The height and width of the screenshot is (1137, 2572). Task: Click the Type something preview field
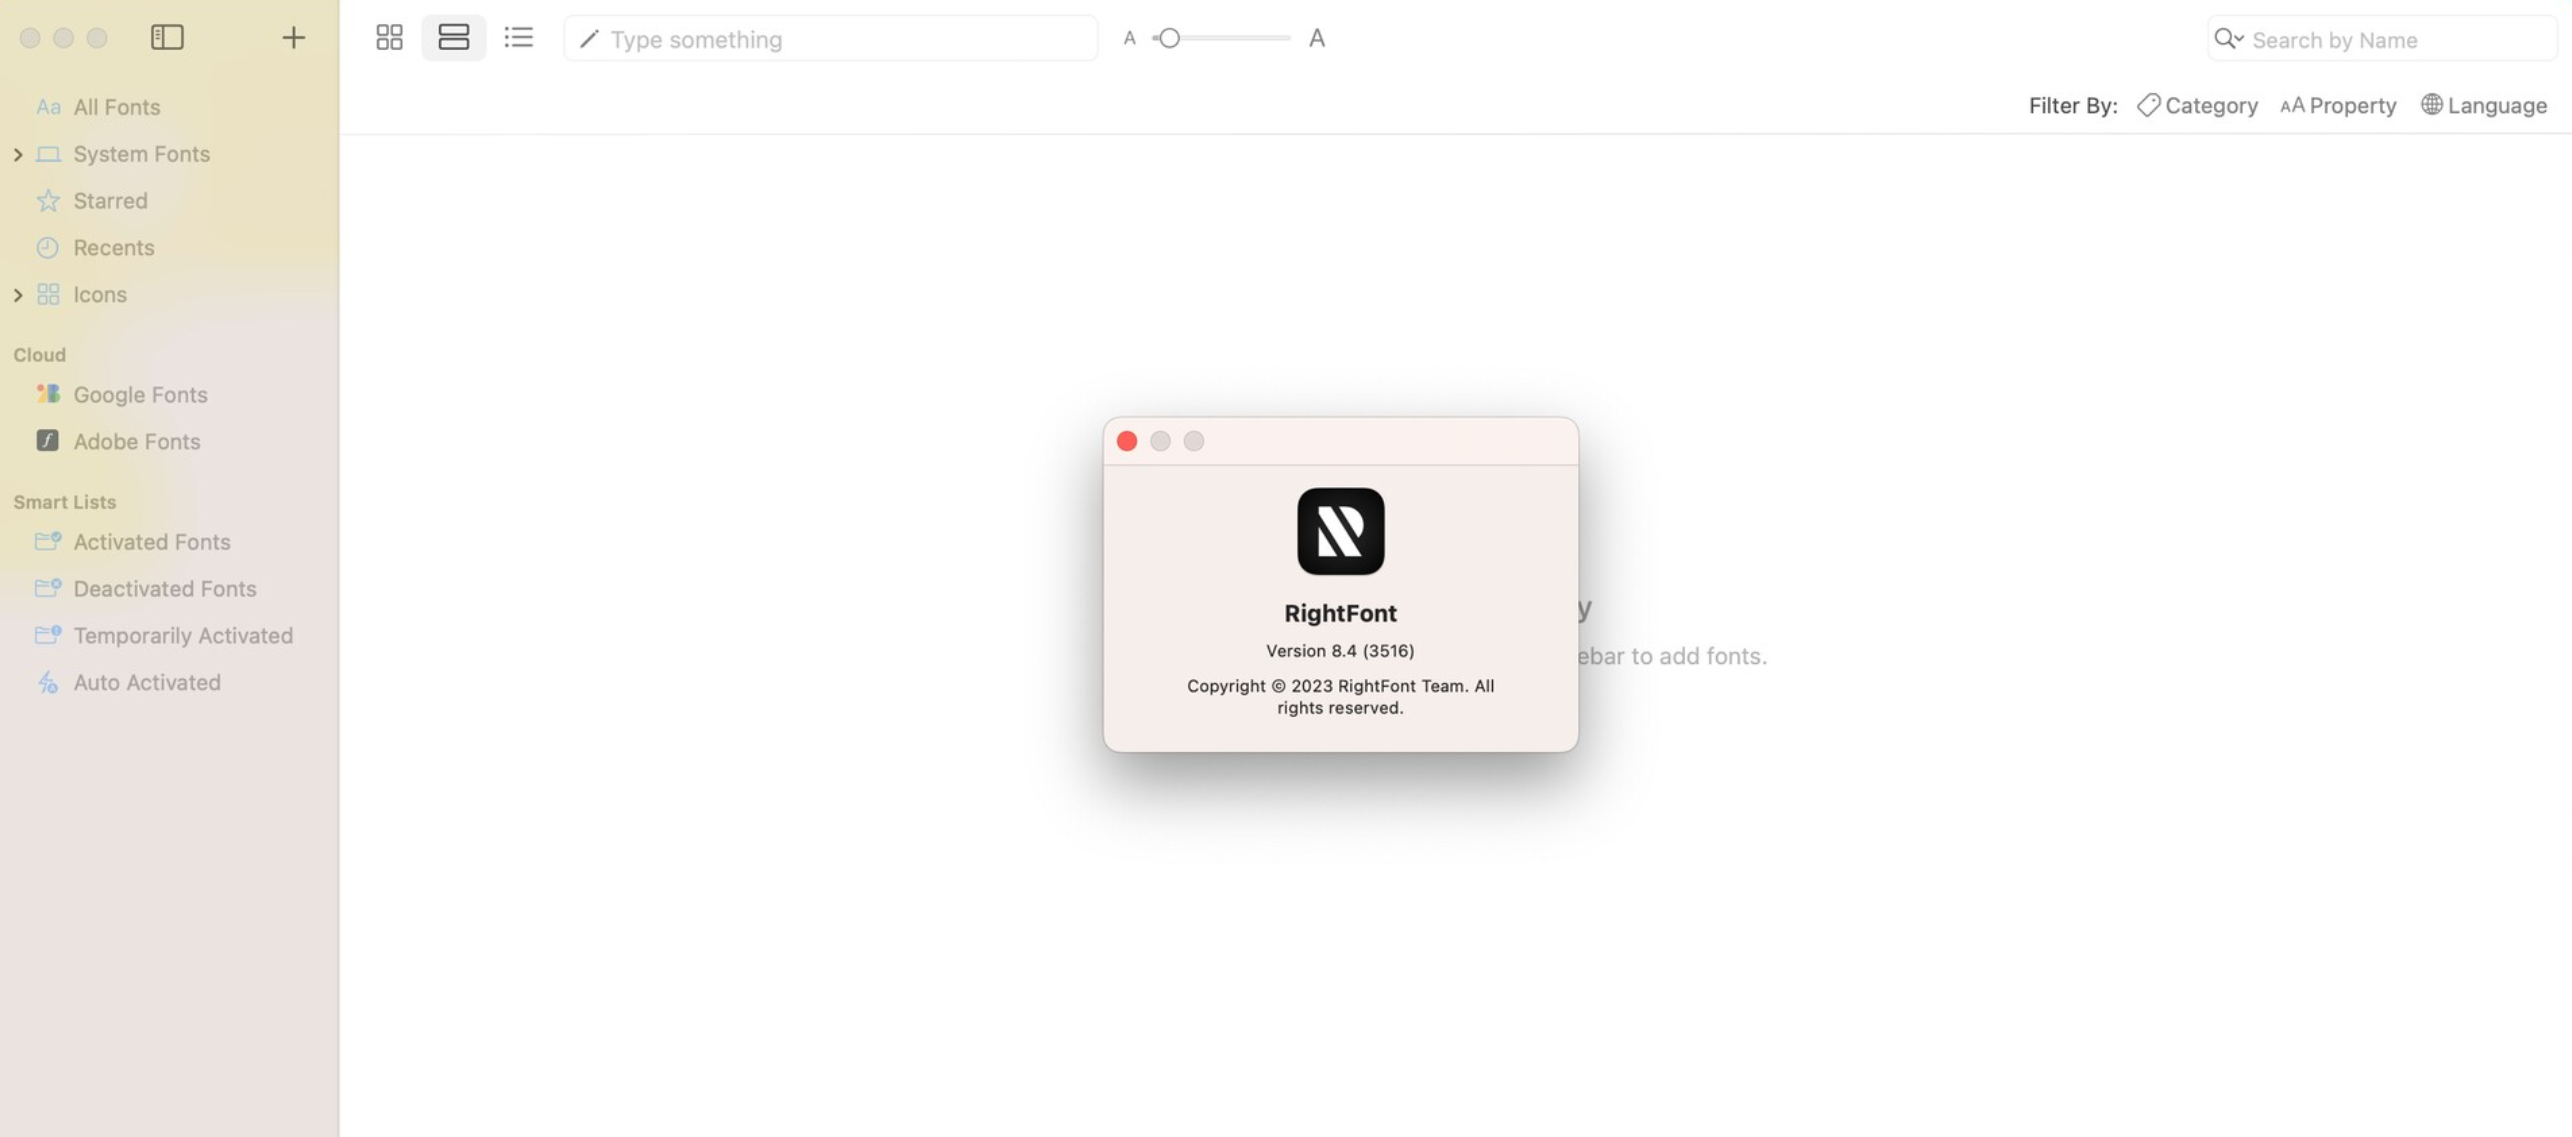click(830, 39)
